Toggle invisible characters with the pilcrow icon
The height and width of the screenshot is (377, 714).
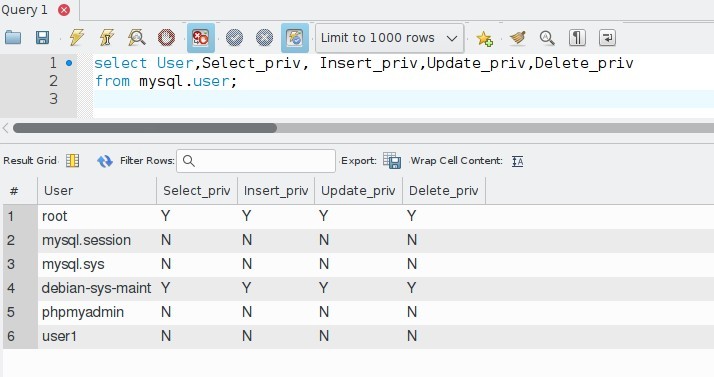tap(577, 38)
